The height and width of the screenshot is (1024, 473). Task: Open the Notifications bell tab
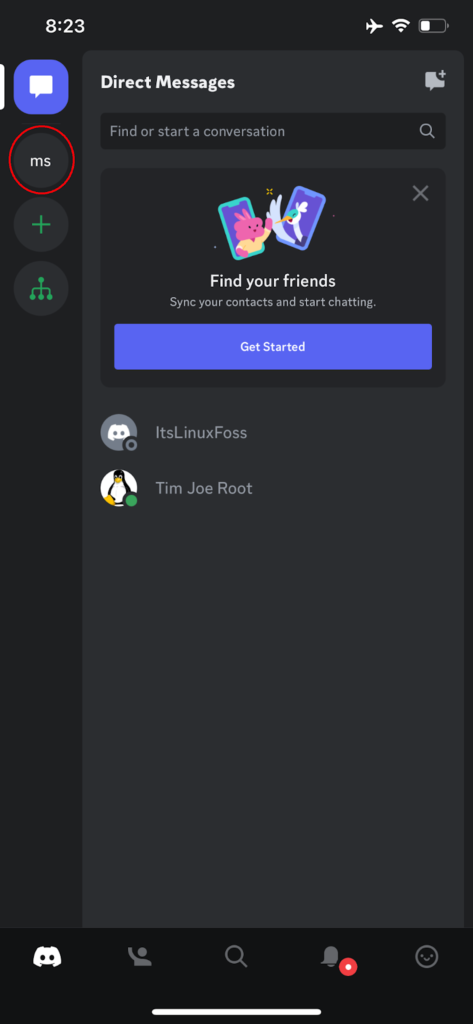[x=331, y=957]
